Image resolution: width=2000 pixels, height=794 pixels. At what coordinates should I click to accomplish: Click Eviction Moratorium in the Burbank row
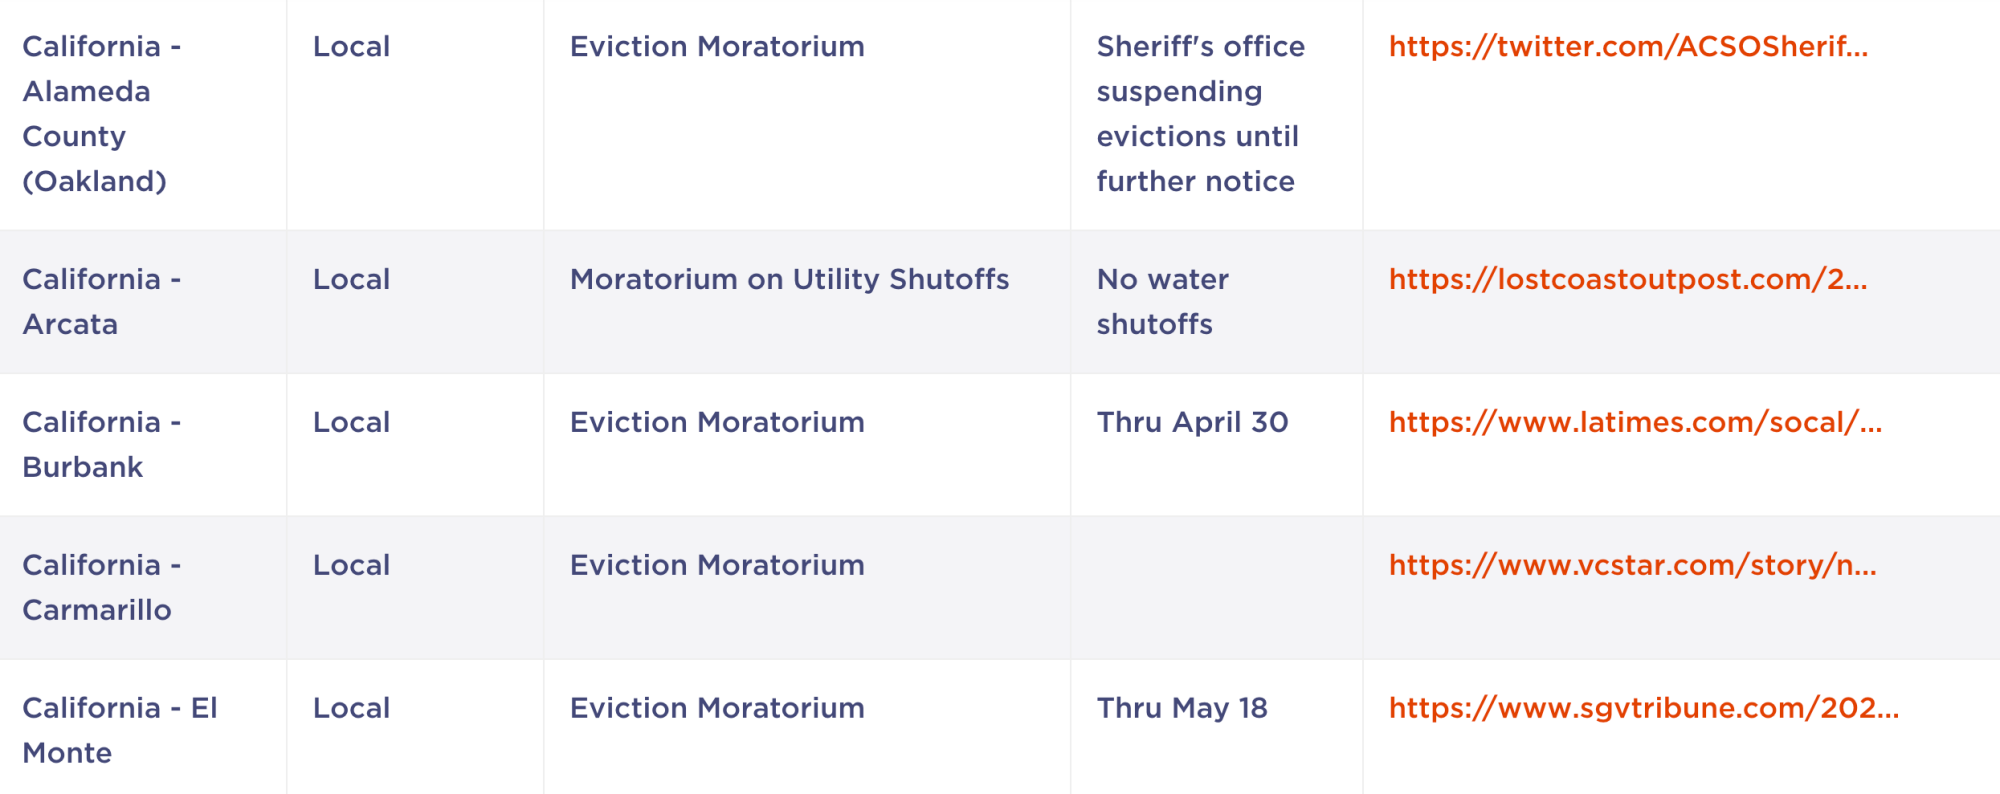point(717,423)
